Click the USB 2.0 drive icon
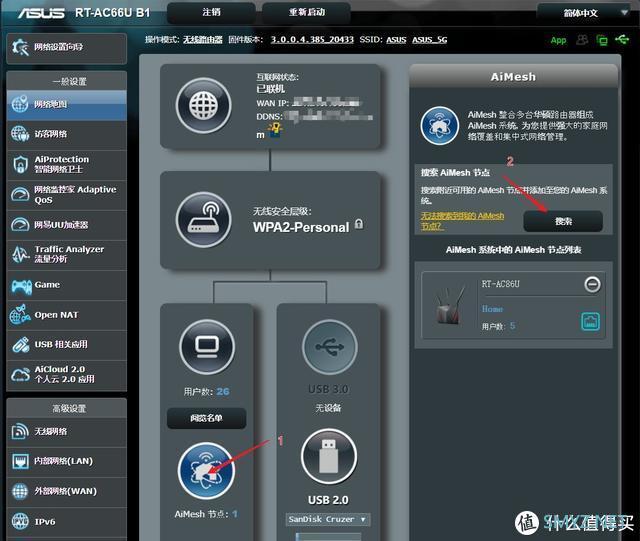 coord(329,456)
